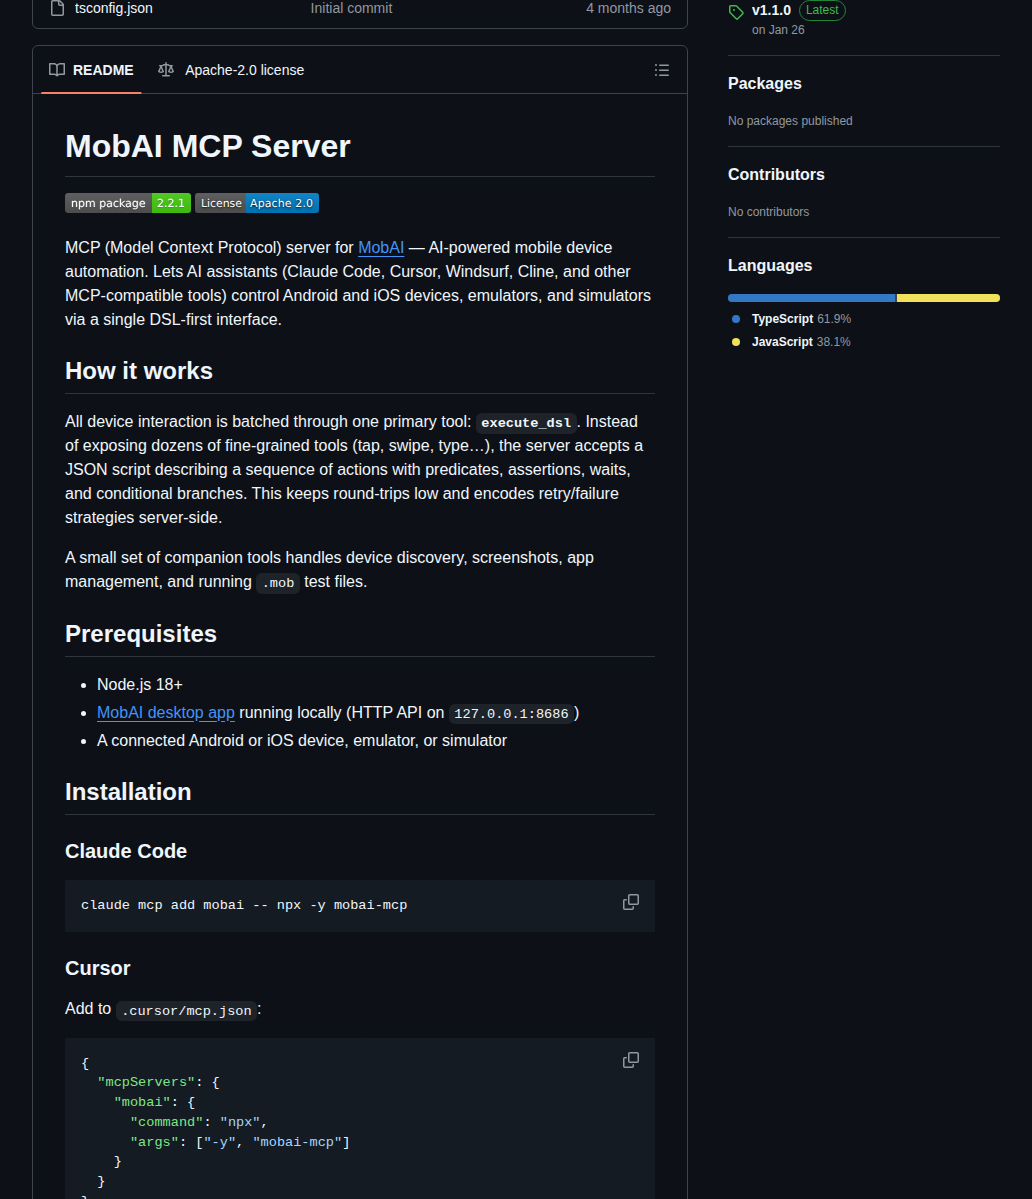1032x1199 pixels.
Task: Click the execute_dsl inline code
Action: coord(526,422)
